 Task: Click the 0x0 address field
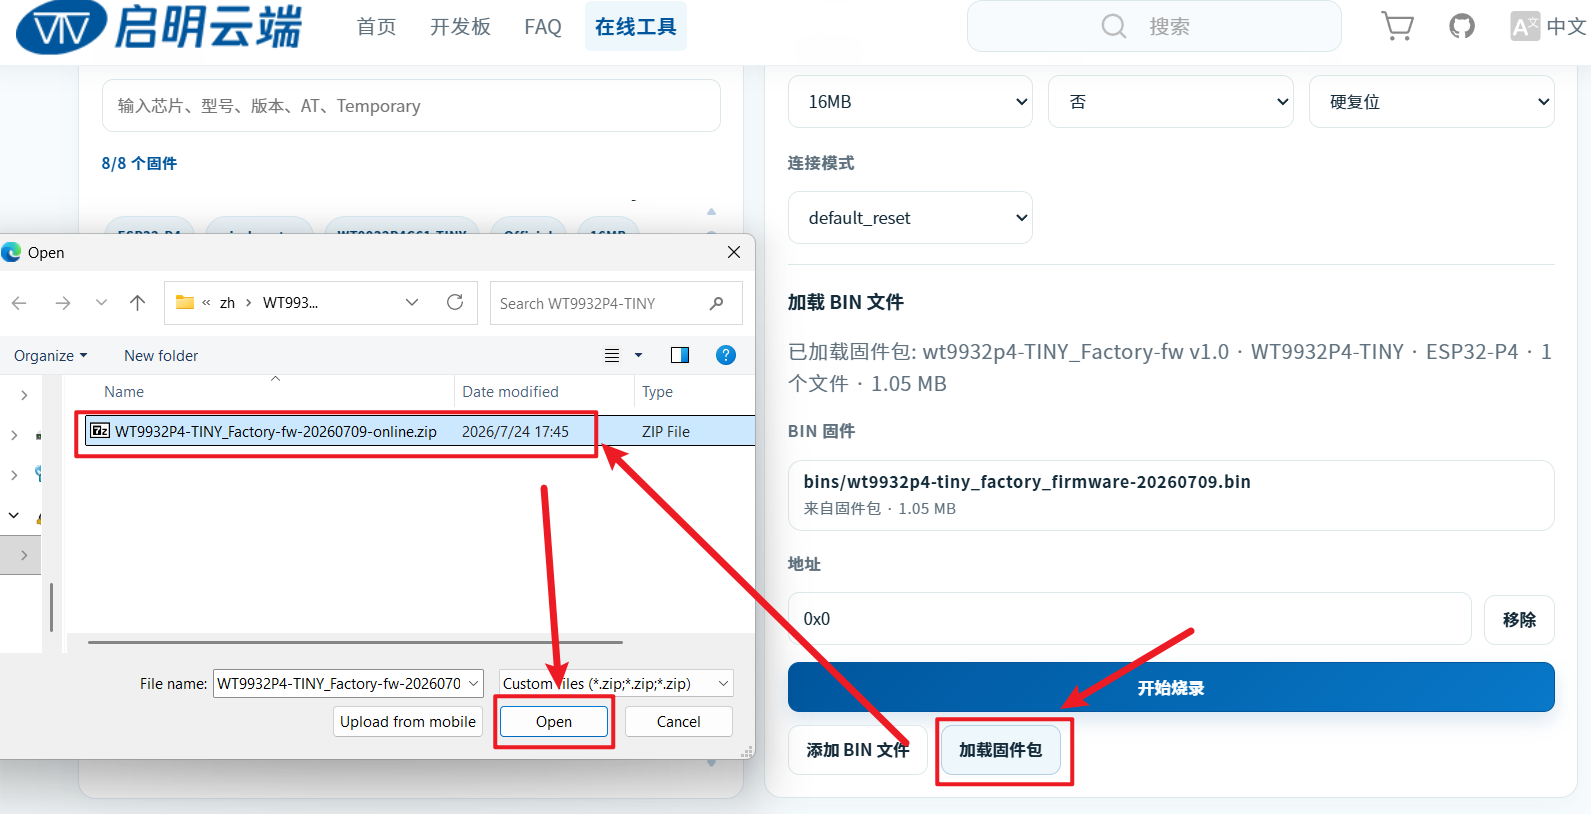coord(1130,619)
